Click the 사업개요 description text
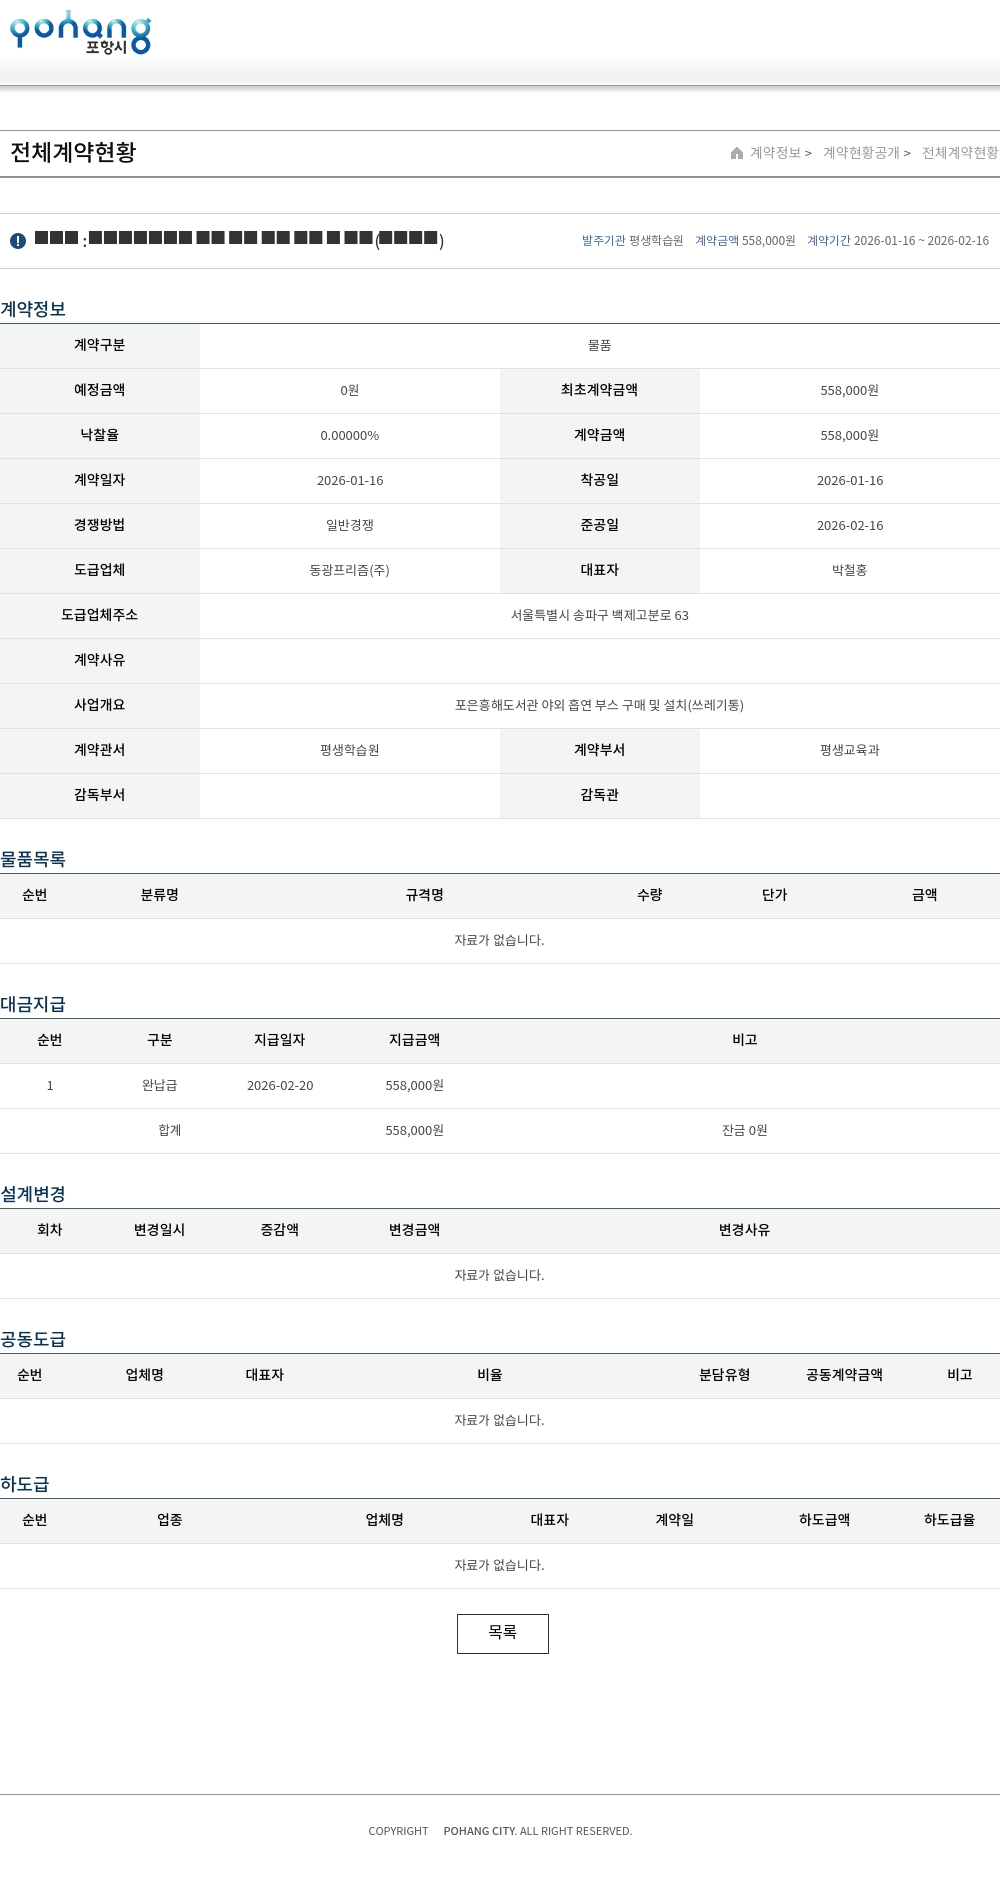Screen dimensions: 1000x1895 (599, 705)
